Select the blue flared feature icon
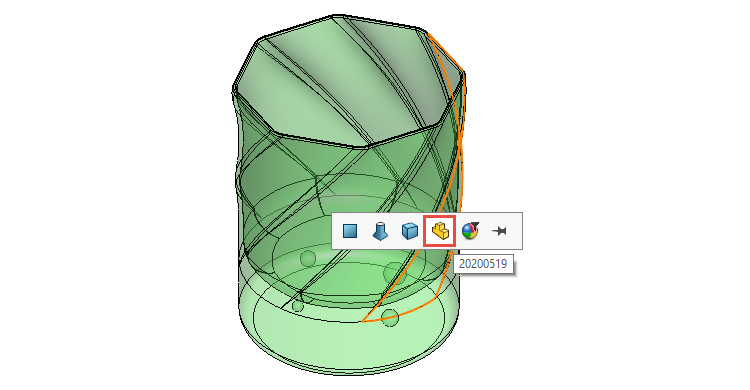This screenshot has height=390, width=750. tap(380, 231)
